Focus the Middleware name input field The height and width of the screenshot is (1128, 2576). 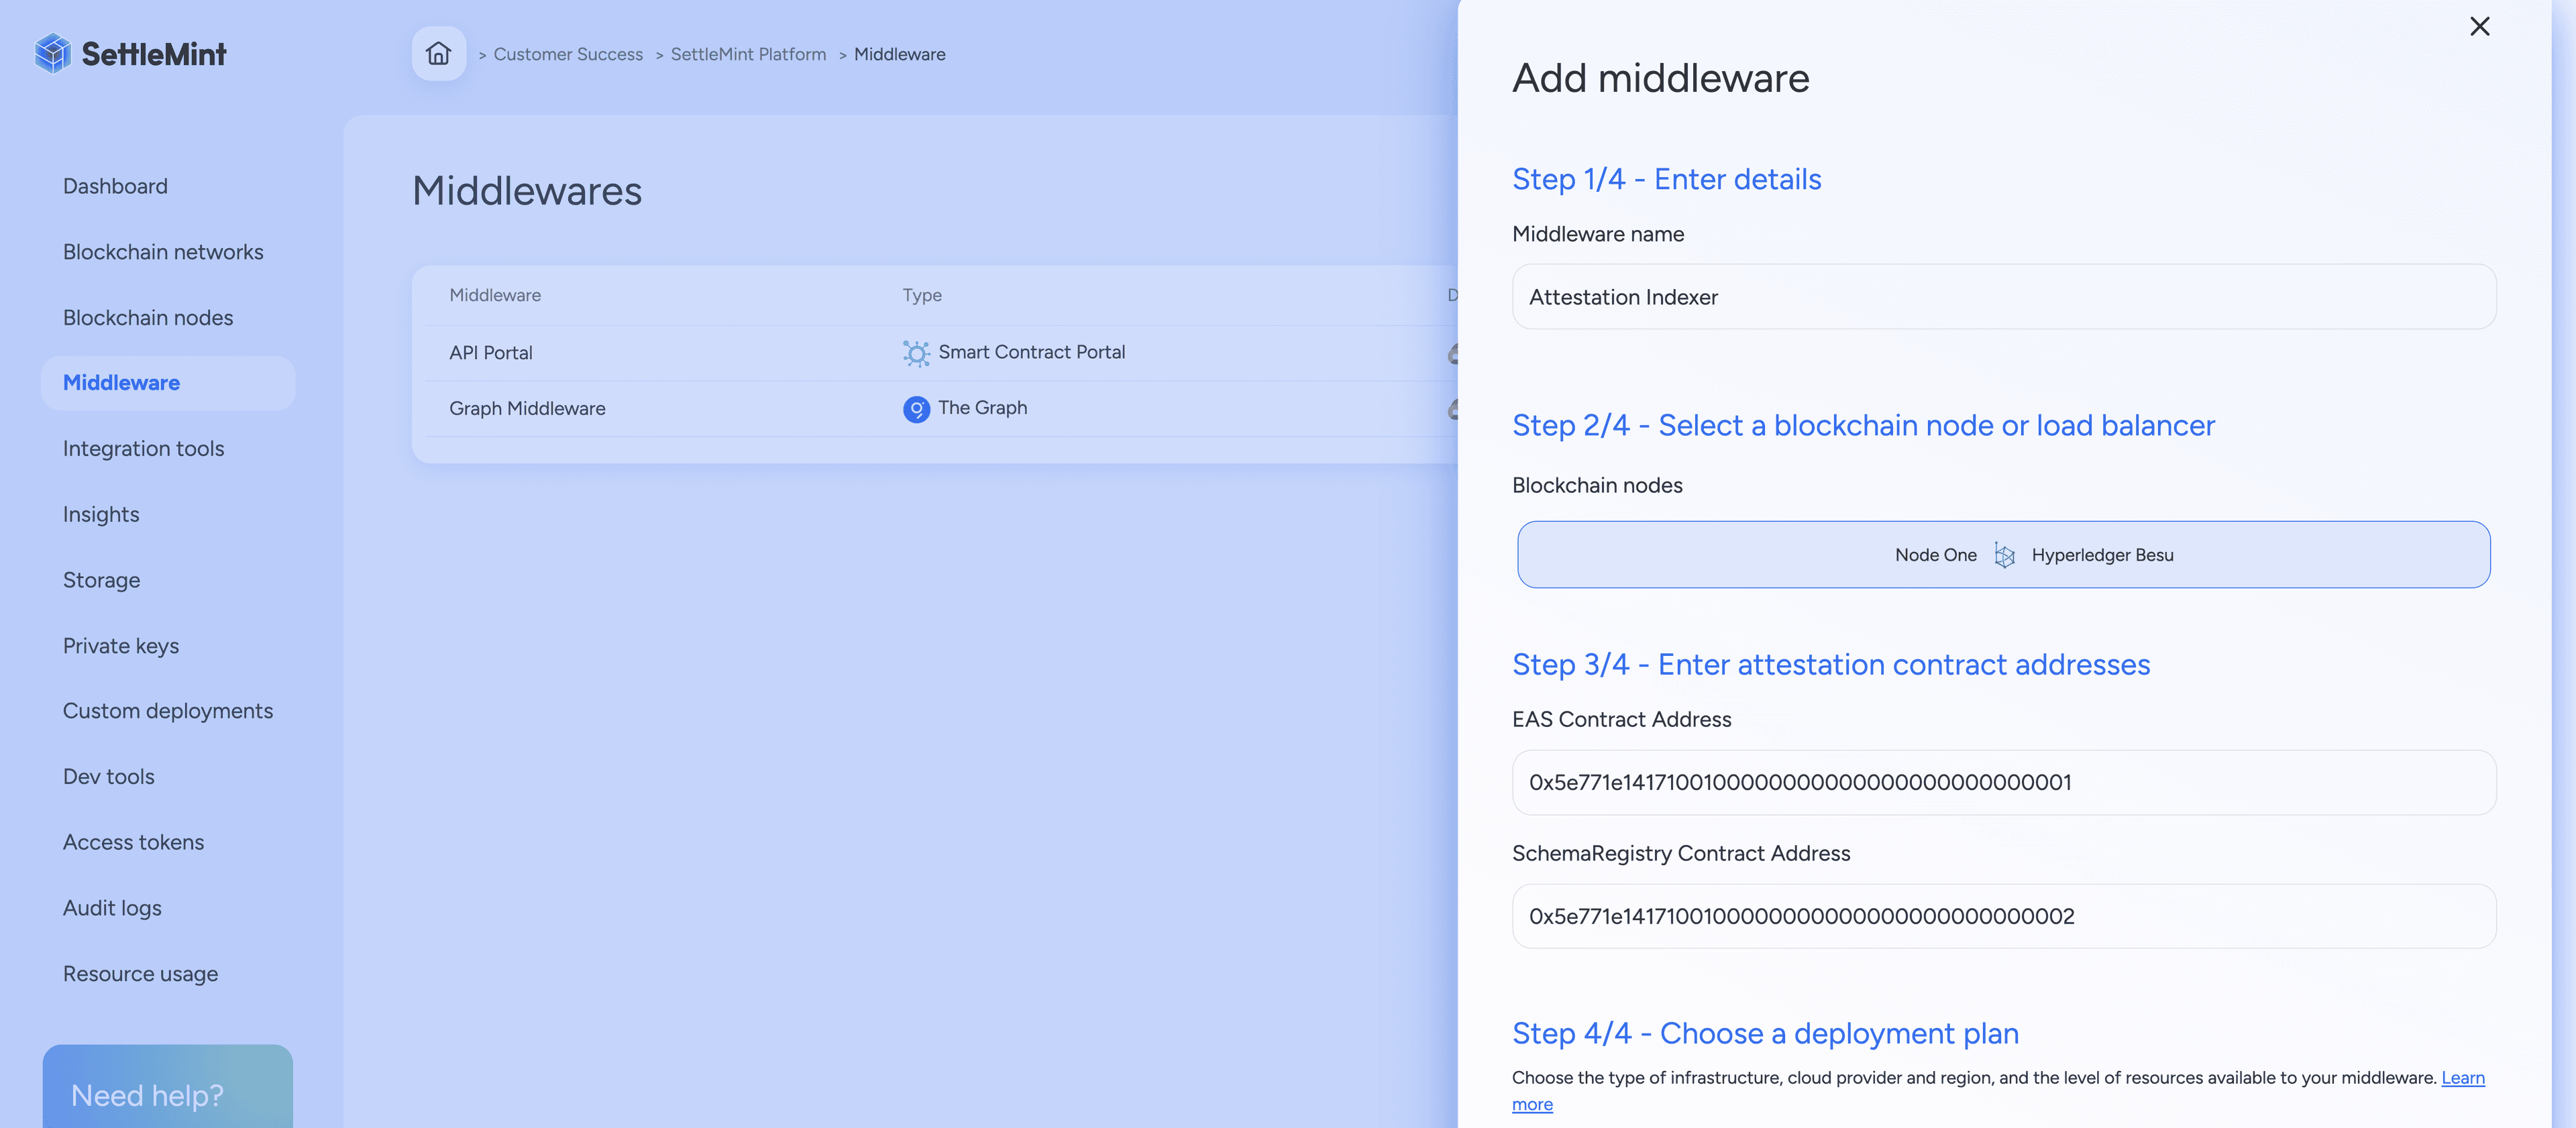click(x=2004, y=297)
